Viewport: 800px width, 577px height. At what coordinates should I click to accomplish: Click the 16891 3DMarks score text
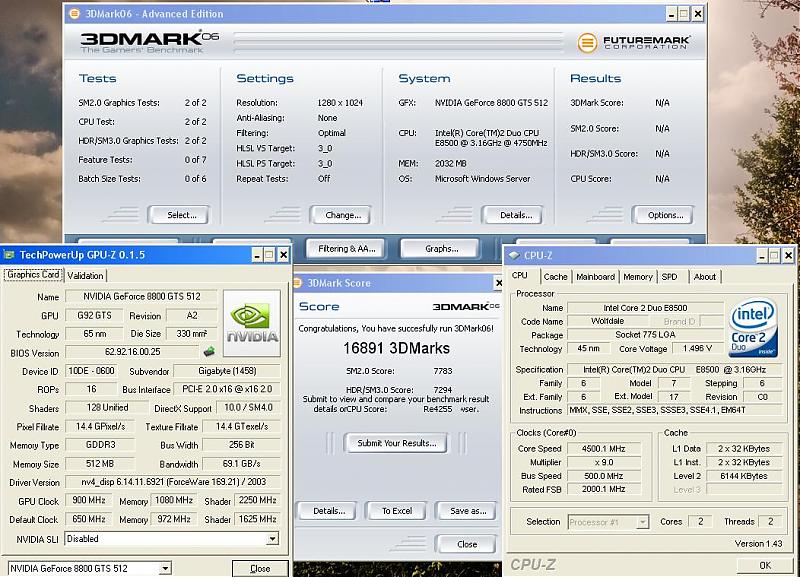click(396, 348)
